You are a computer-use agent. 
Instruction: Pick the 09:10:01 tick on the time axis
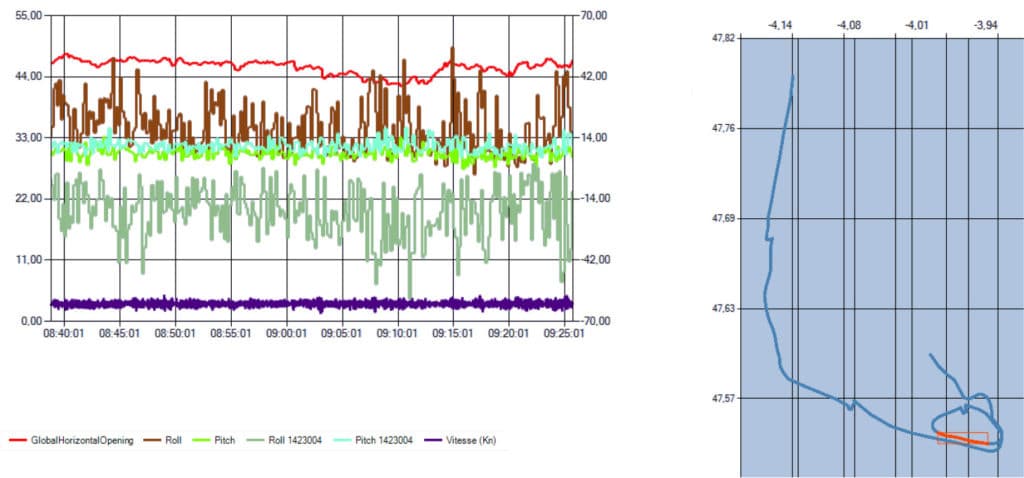pos(397,335)
